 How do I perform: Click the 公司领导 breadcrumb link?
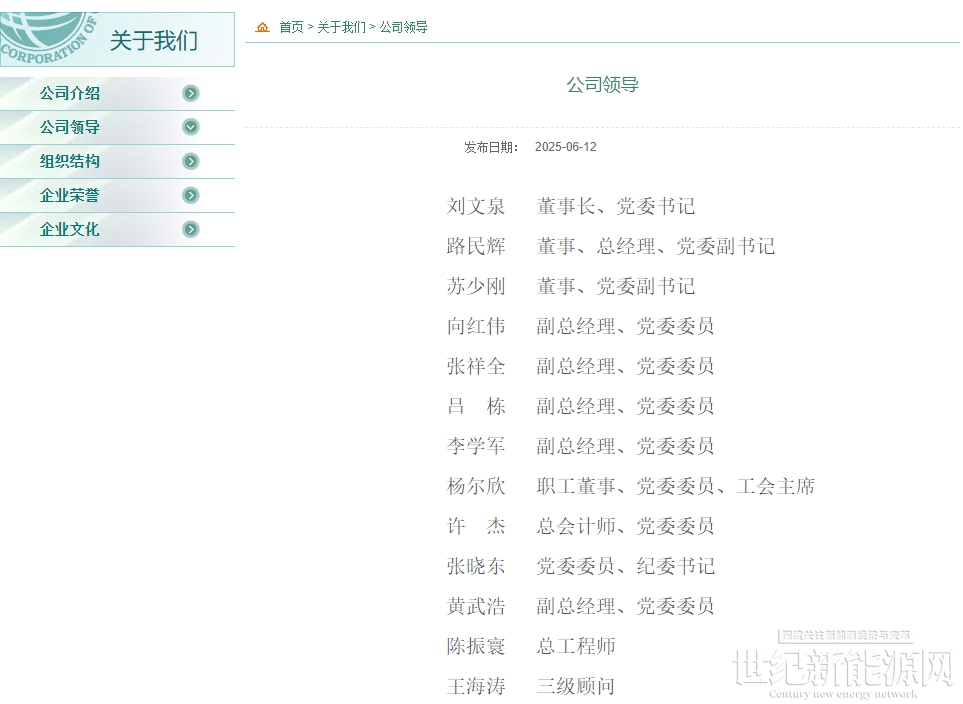(404, 27)
